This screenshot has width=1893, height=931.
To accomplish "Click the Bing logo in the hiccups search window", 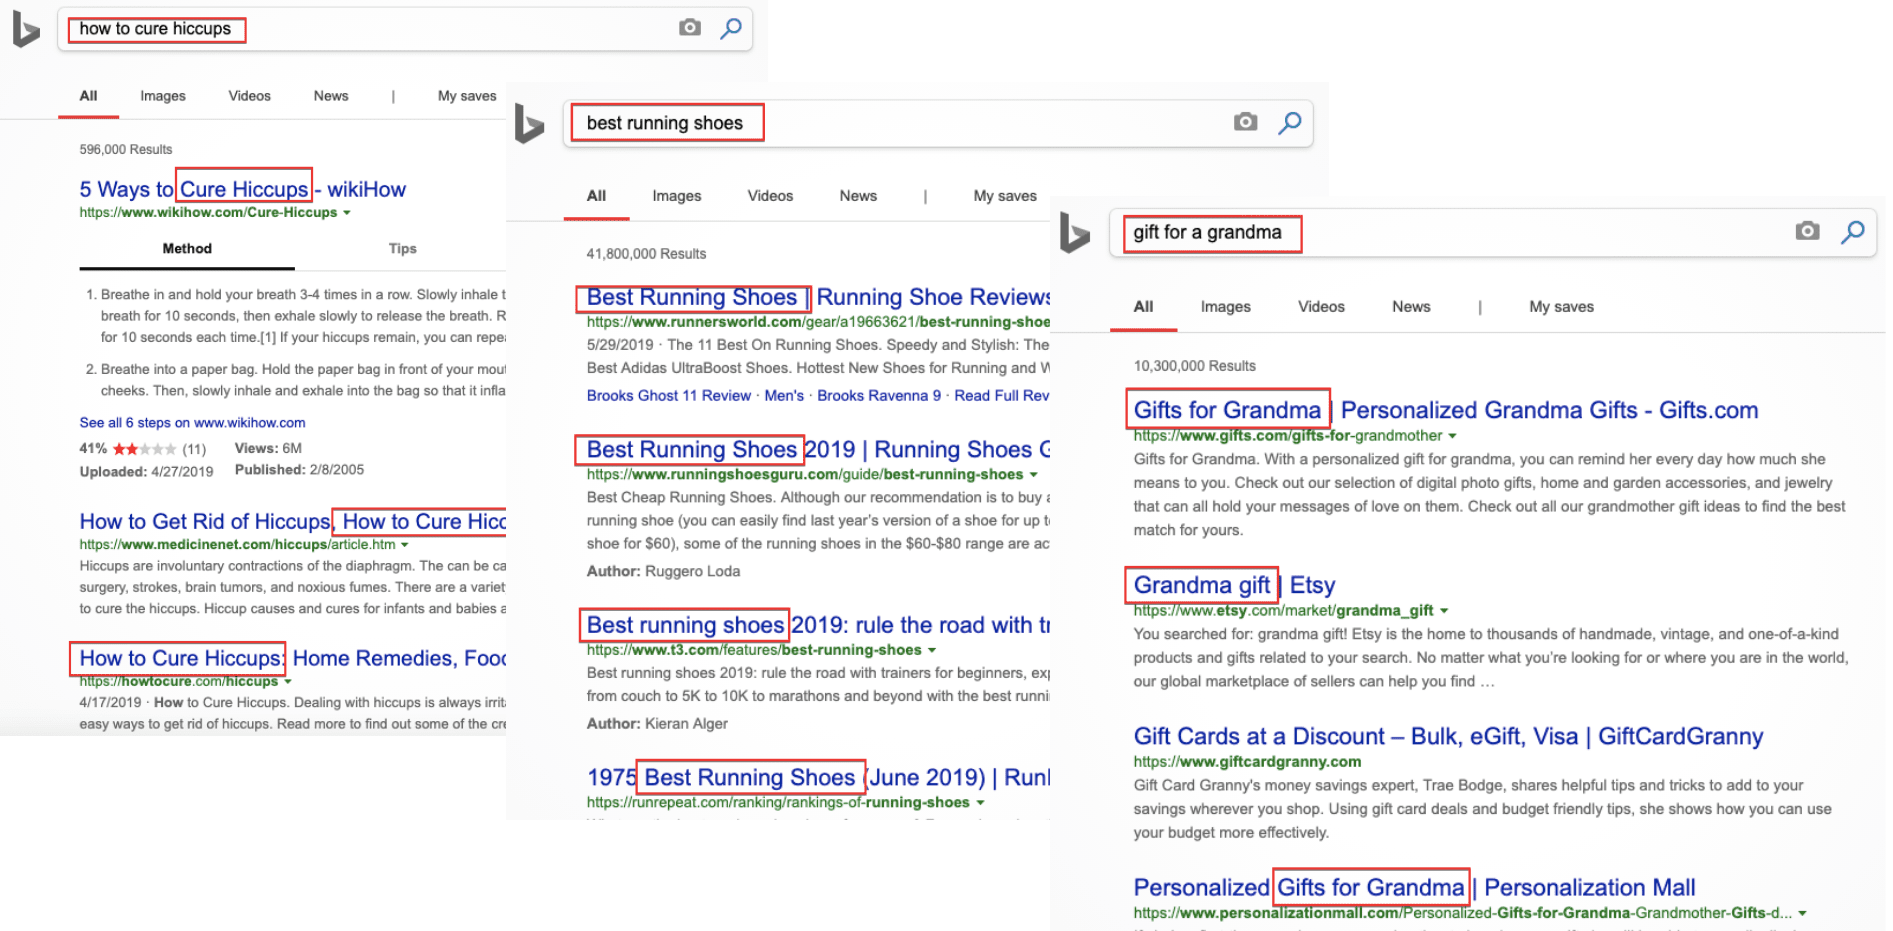I will [x=26, y=30].
